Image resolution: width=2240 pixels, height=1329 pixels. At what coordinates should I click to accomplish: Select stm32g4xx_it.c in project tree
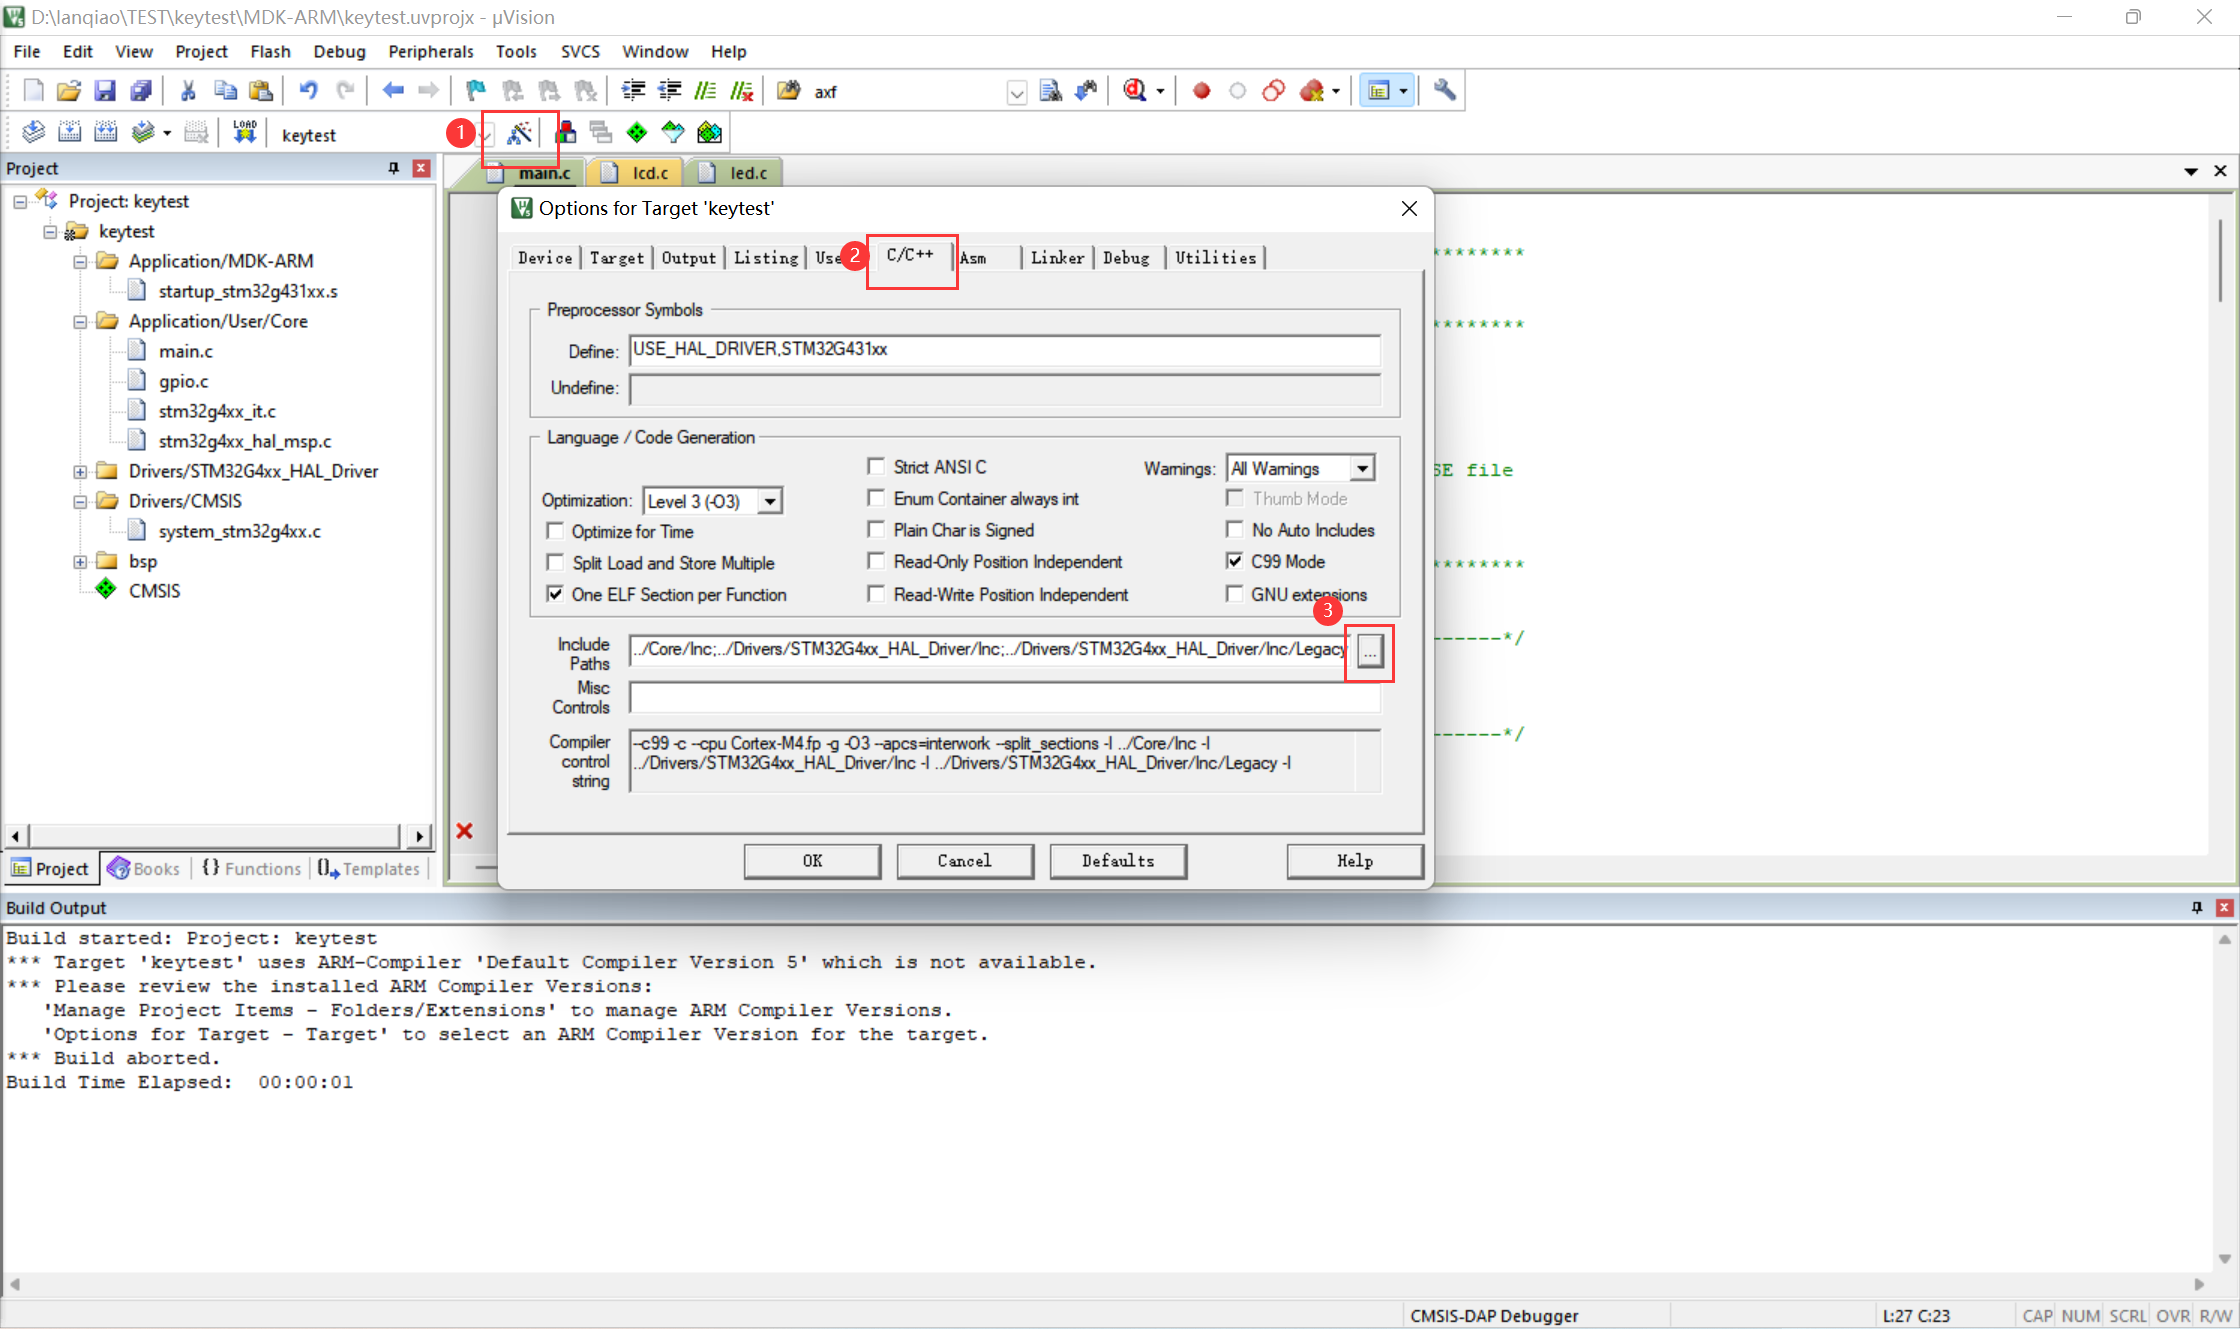[216, 411]
